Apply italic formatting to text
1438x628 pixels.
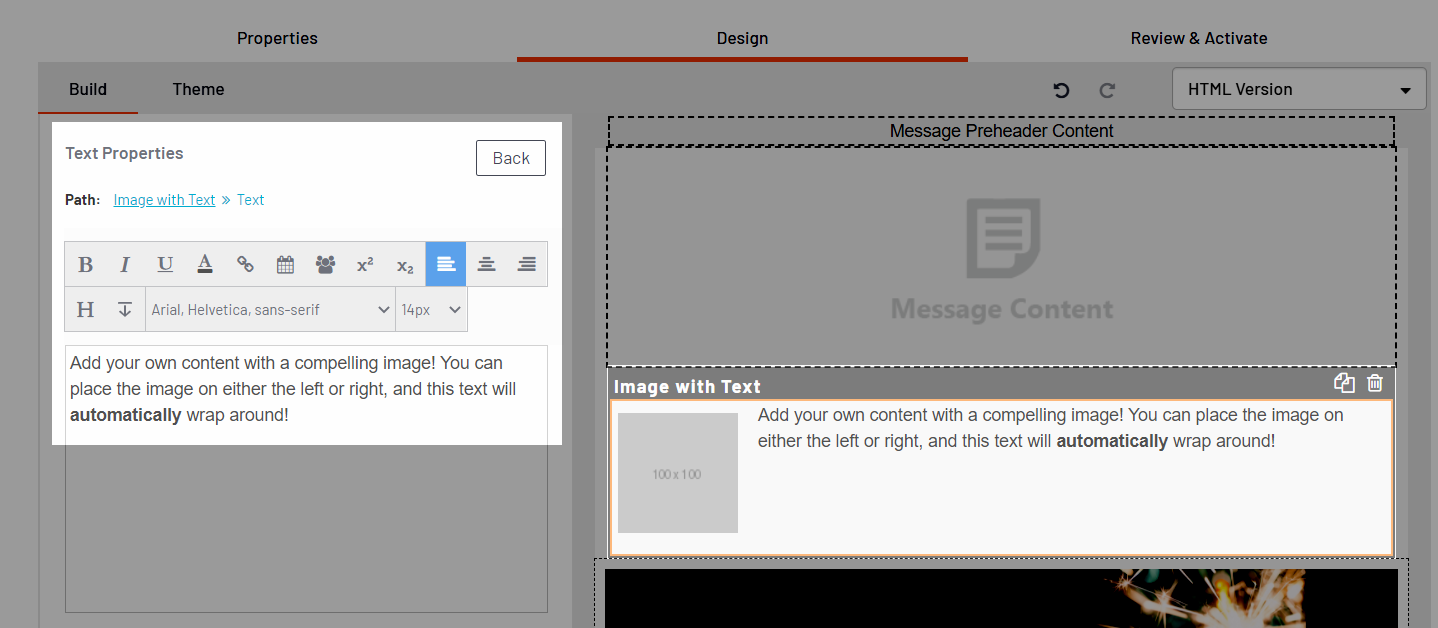click(125, 264)
